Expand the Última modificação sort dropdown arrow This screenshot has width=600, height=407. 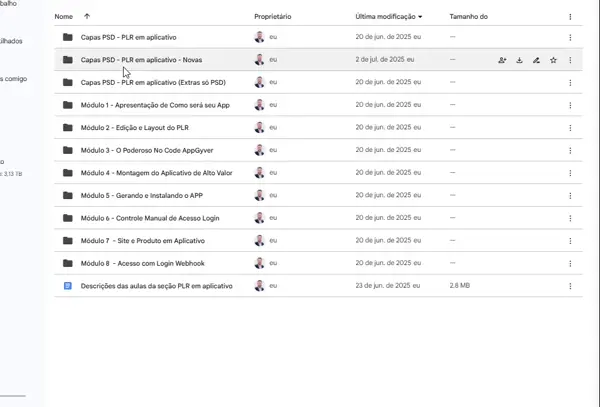(x=420, y=17)
